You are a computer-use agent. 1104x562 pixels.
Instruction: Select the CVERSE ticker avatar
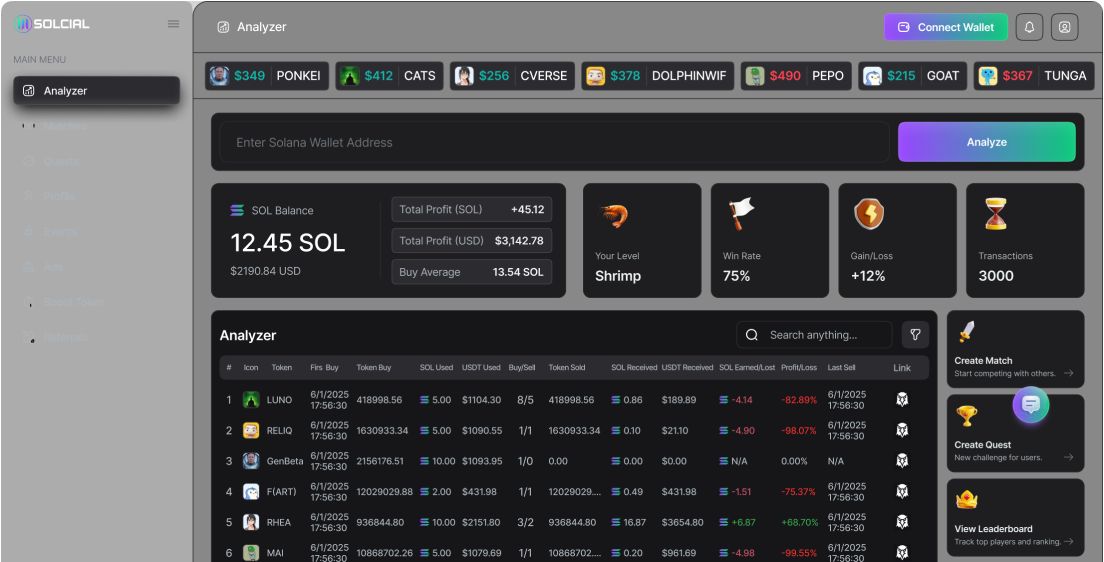pyautogui.click(x=464, y=76)
